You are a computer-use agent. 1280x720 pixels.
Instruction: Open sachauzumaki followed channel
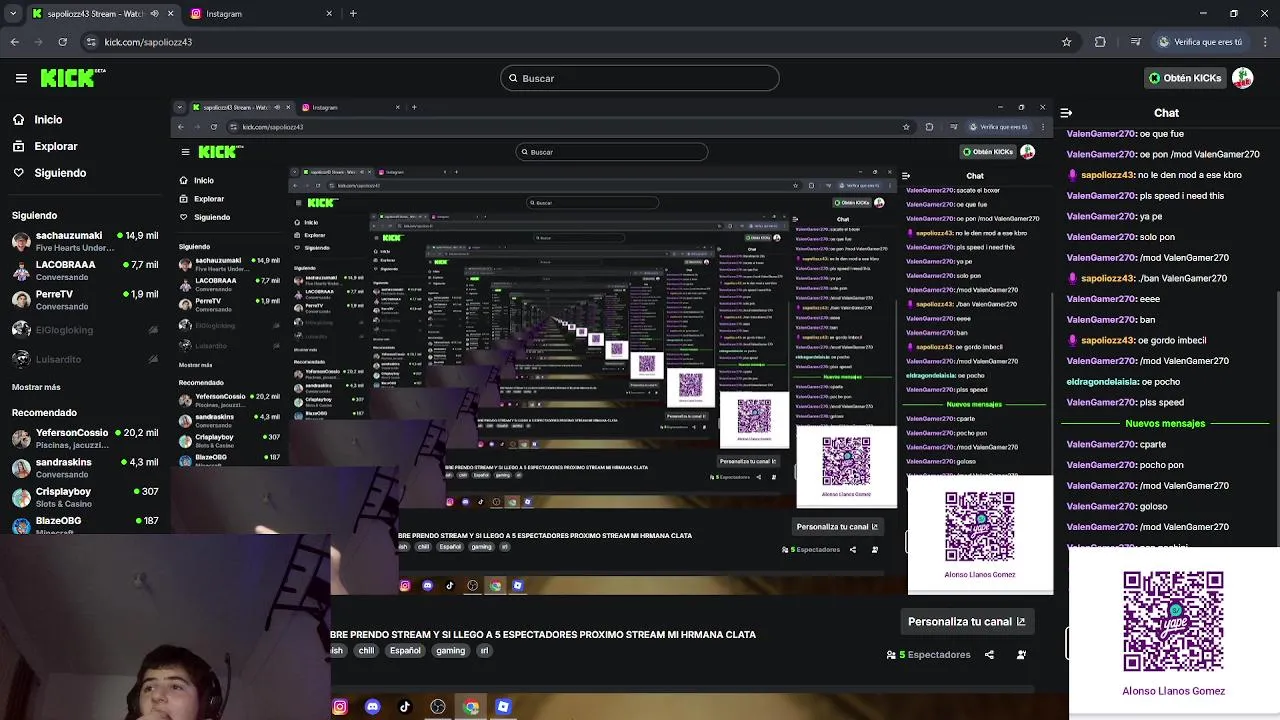pos(85,241)
